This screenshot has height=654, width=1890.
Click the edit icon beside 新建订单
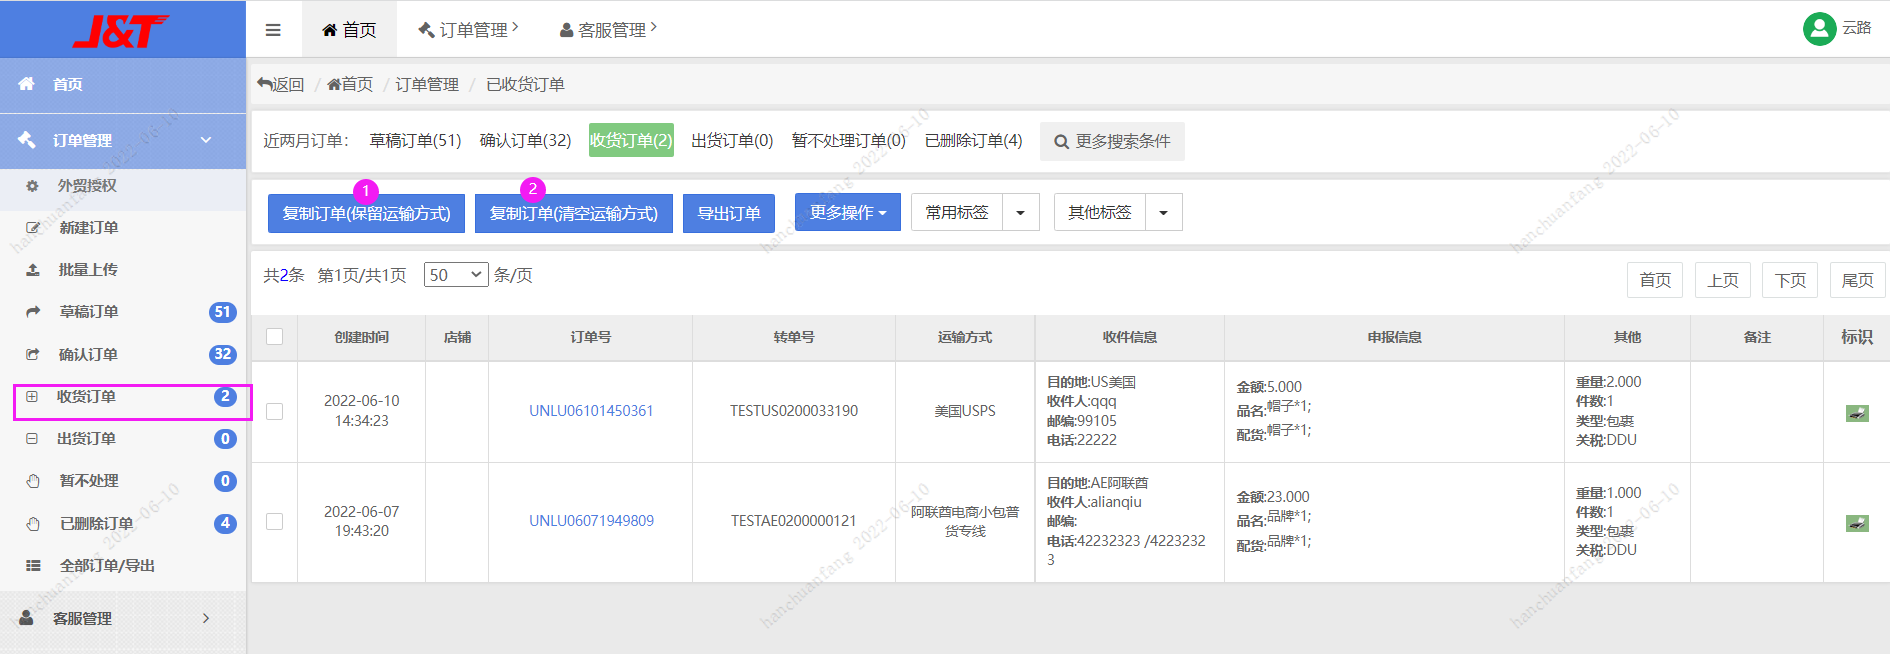(33, 228)
